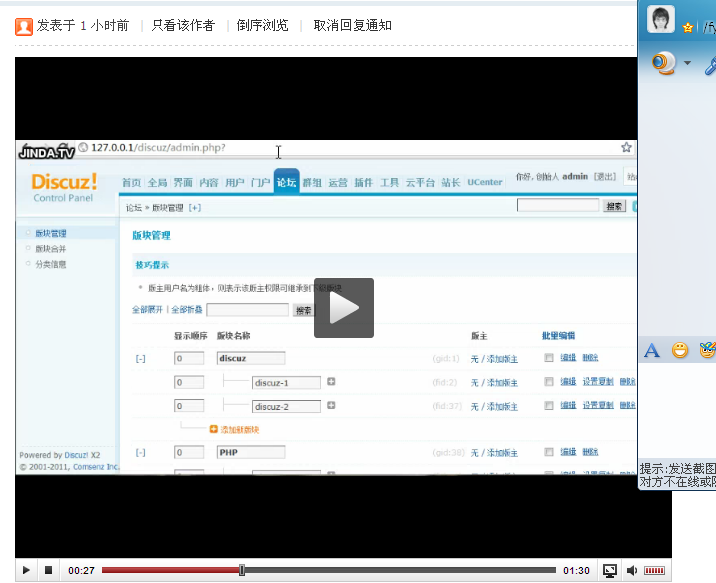
Task: Click the top-right admin search field
Action: (x=558, y=205)
